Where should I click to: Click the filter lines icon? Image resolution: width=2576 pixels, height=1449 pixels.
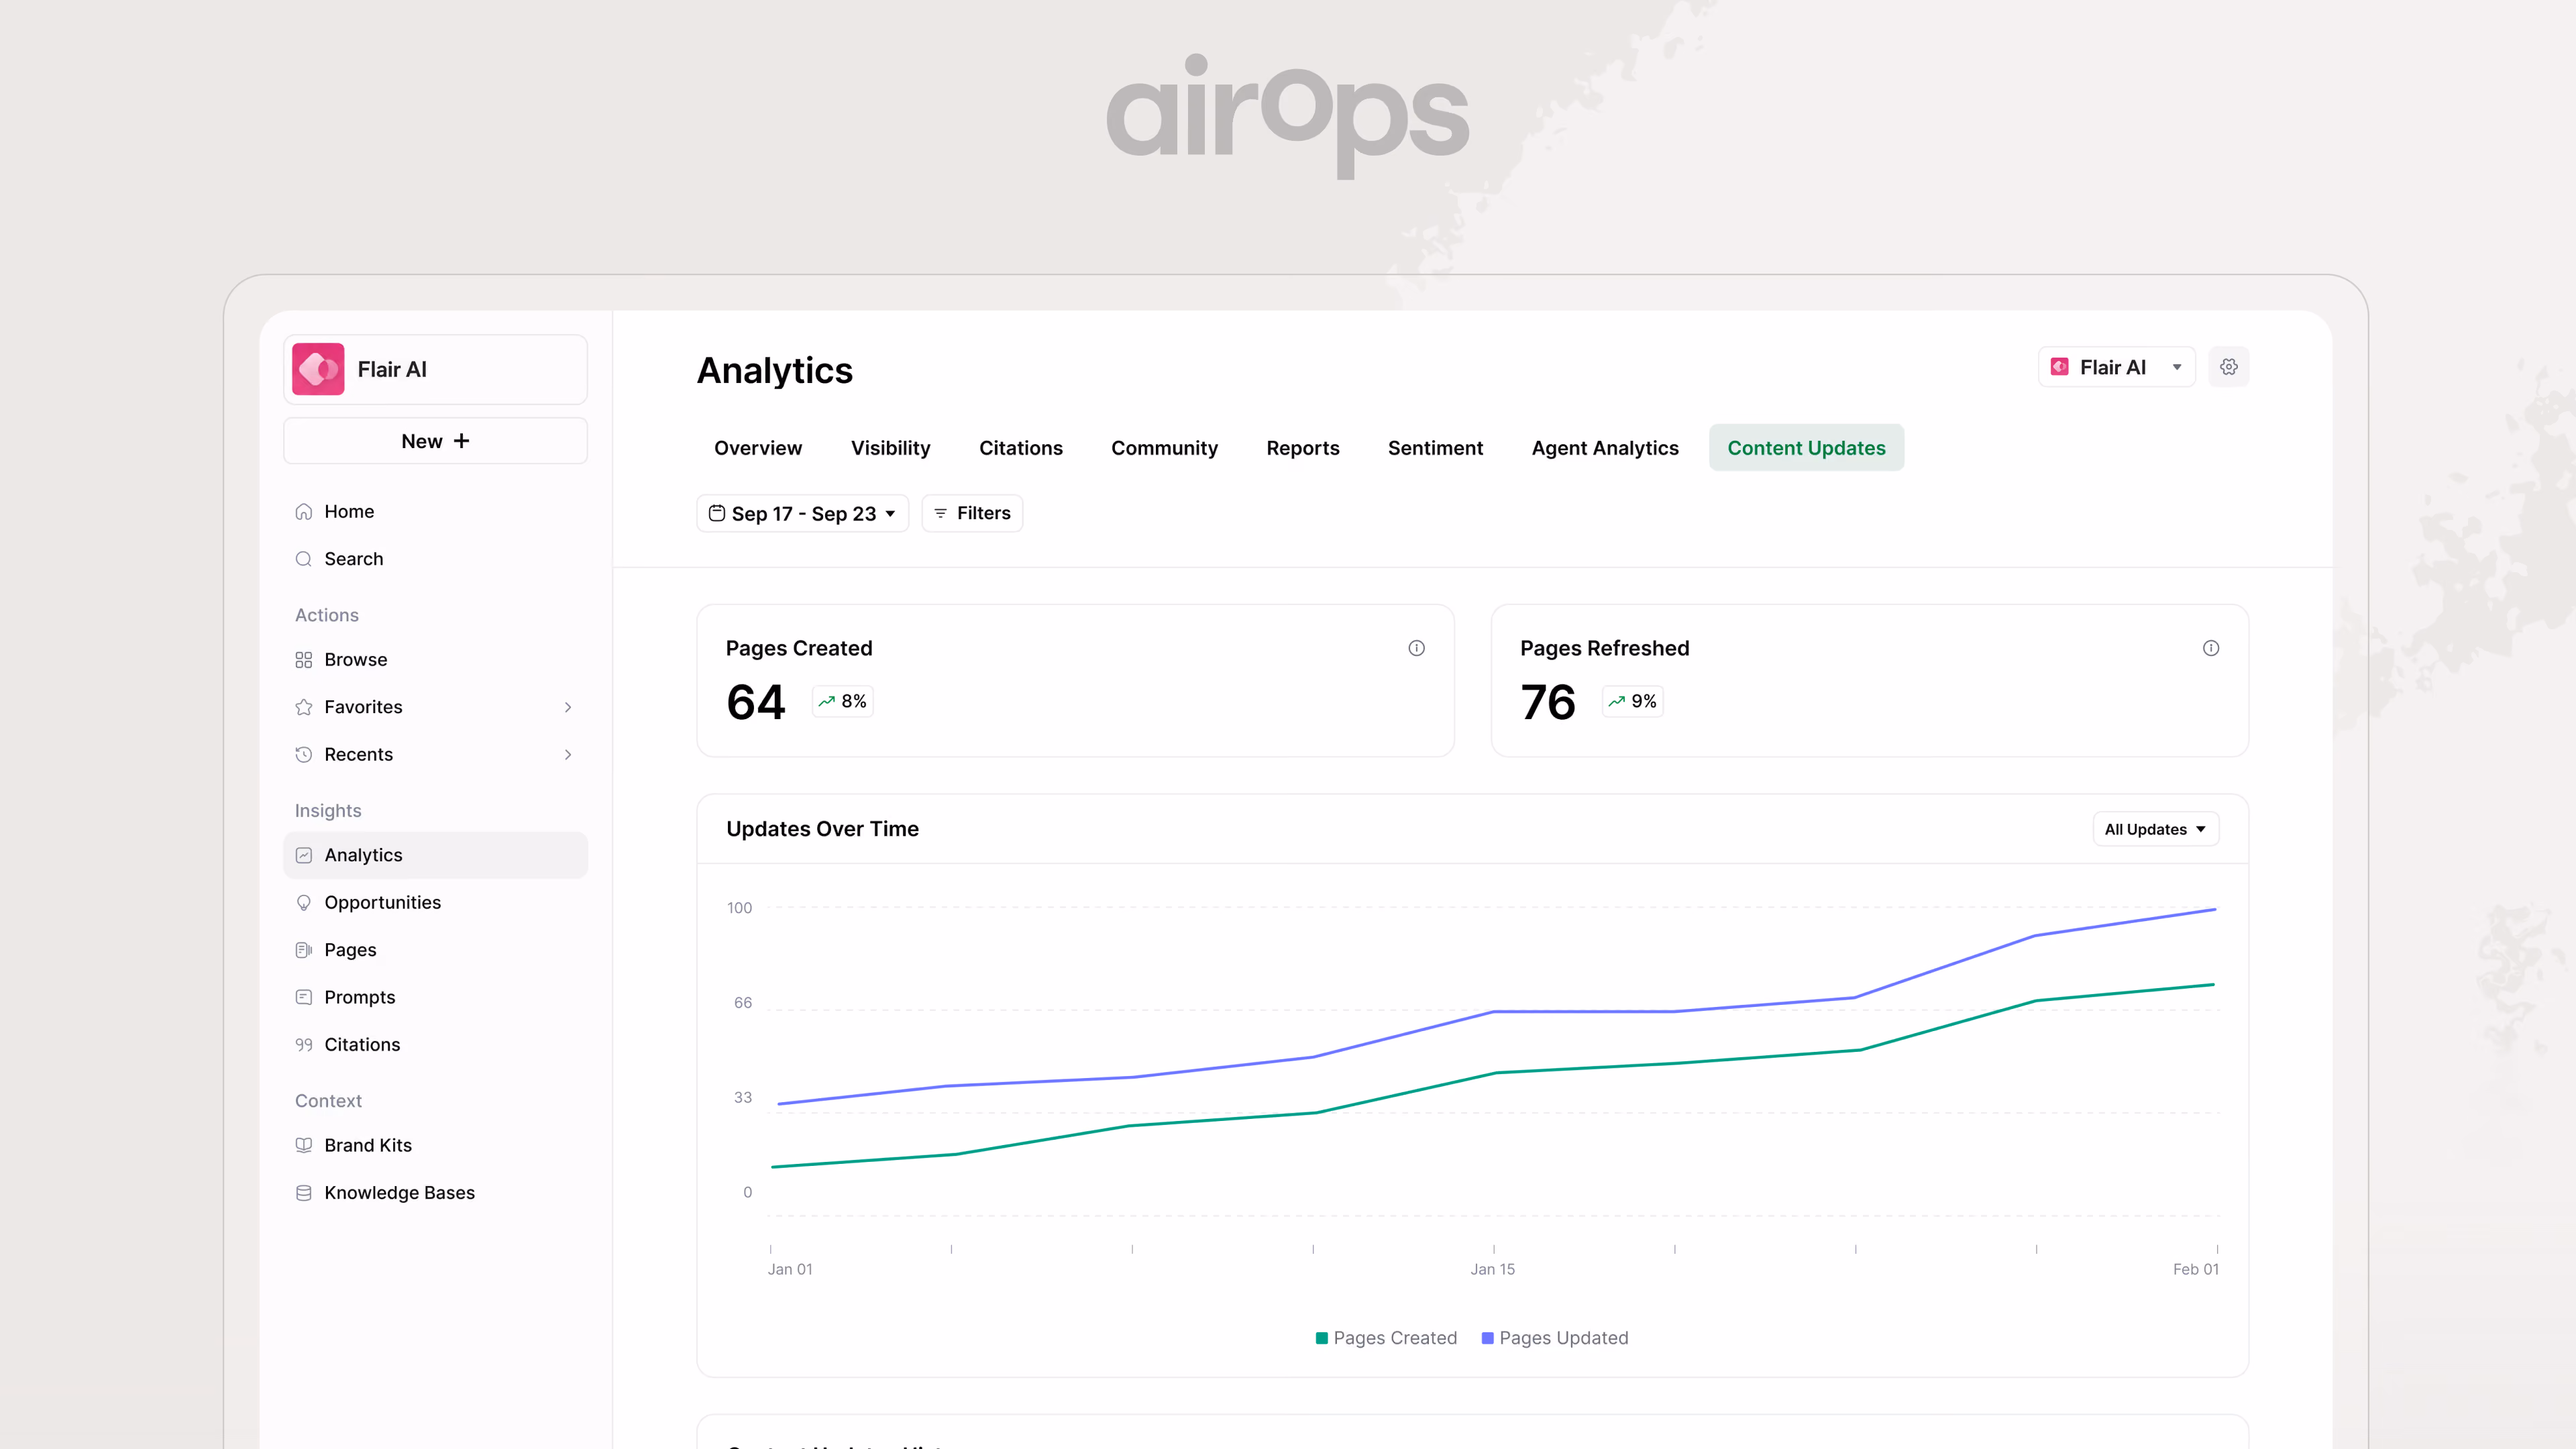coord(940,513)
